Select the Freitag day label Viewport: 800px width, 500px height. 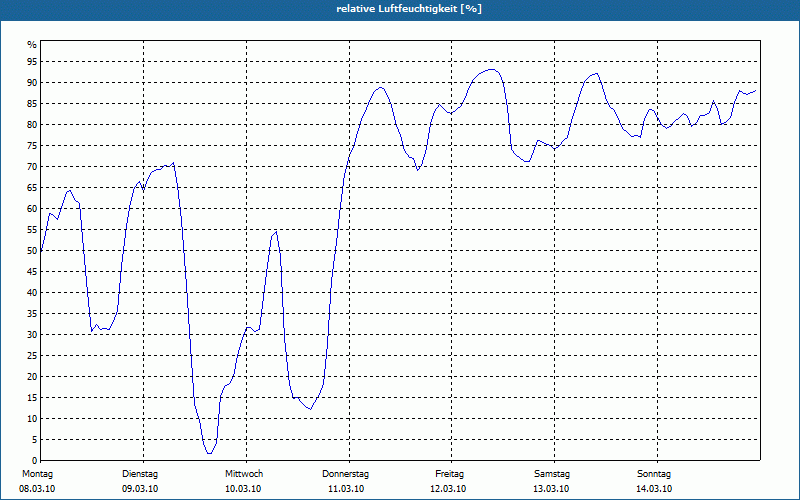click(x=449, y=474)
